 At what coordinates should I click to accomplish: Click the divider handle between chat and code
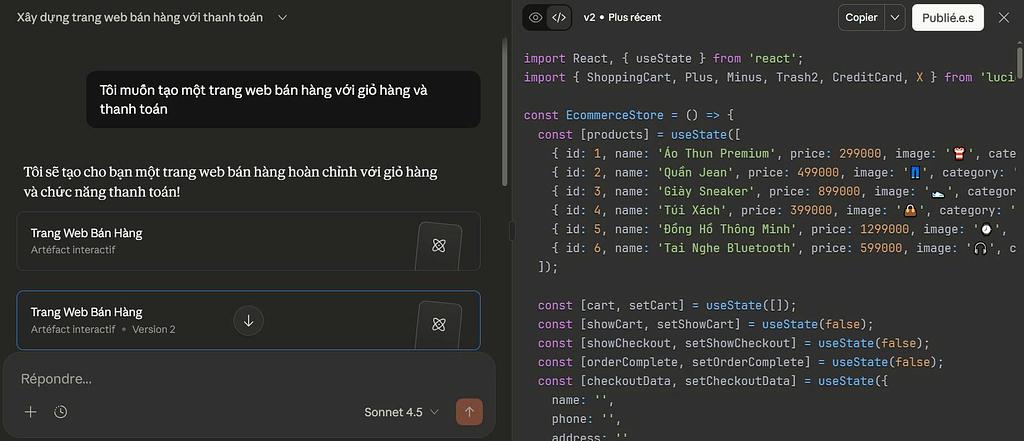coord(512,230)
